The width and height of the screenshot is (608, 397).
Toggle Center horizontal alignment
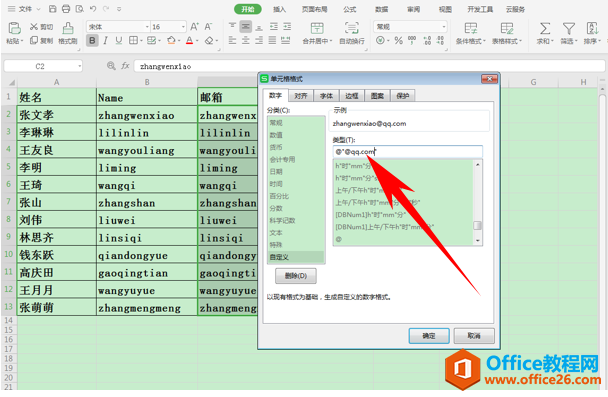click(245, 40)
